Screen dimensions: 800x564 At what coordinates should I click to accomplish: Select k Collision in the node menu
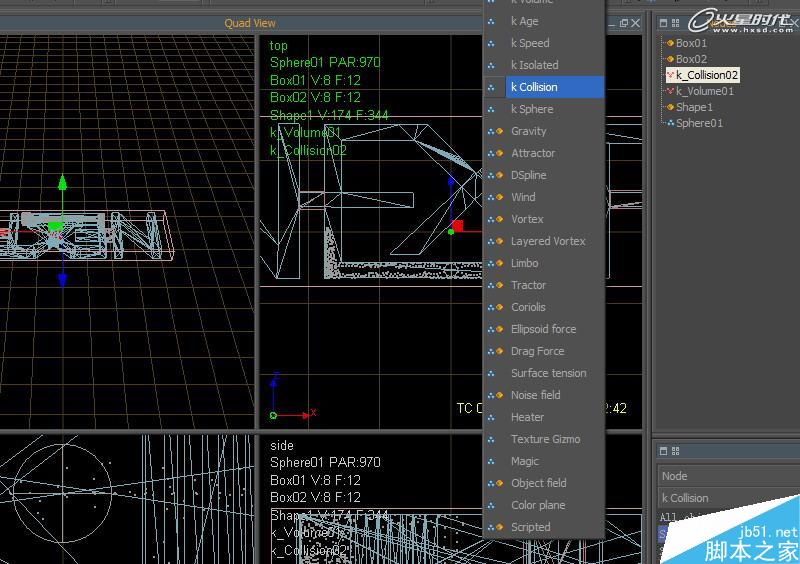click(x=534, y=87)
